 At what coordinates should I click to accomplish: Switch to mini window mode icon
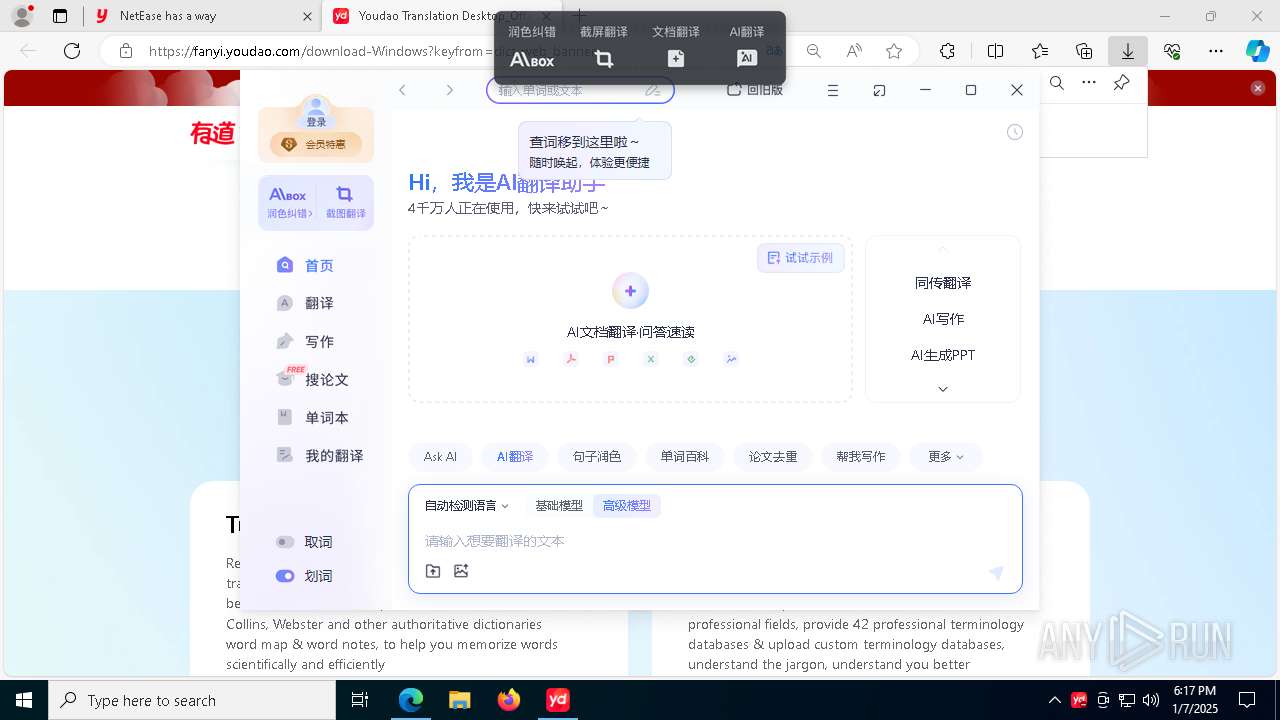(x=879, y=90)
